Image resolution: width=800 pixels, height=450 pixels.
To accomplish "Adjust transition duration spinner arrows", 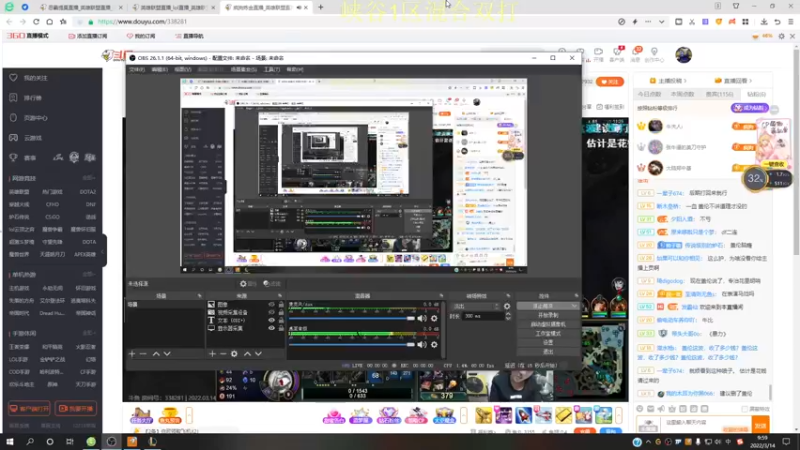I will point(508,316).
